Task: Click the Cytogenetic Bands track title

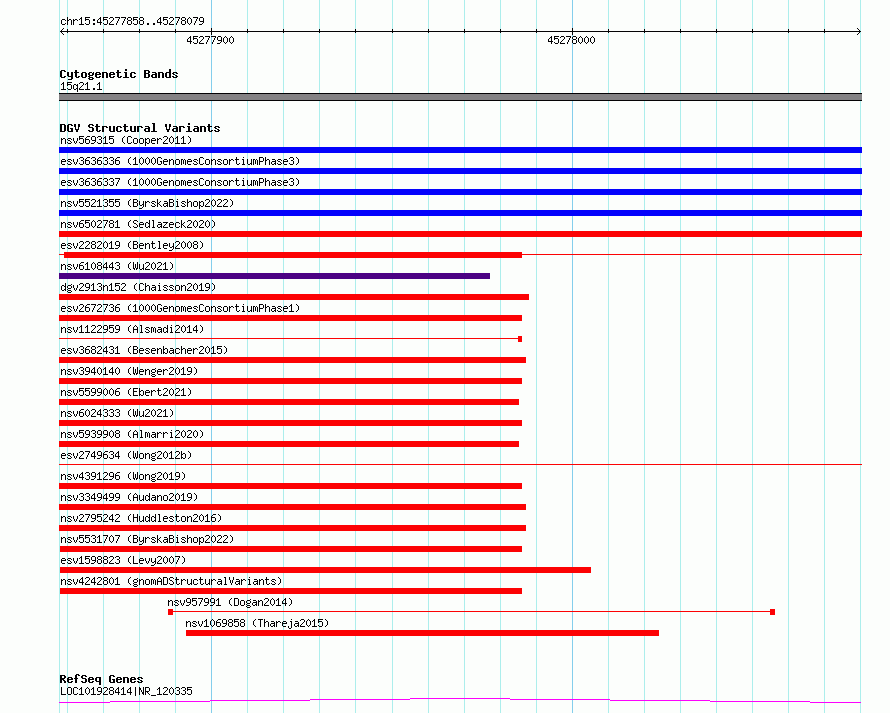Action: click(119, 74)
